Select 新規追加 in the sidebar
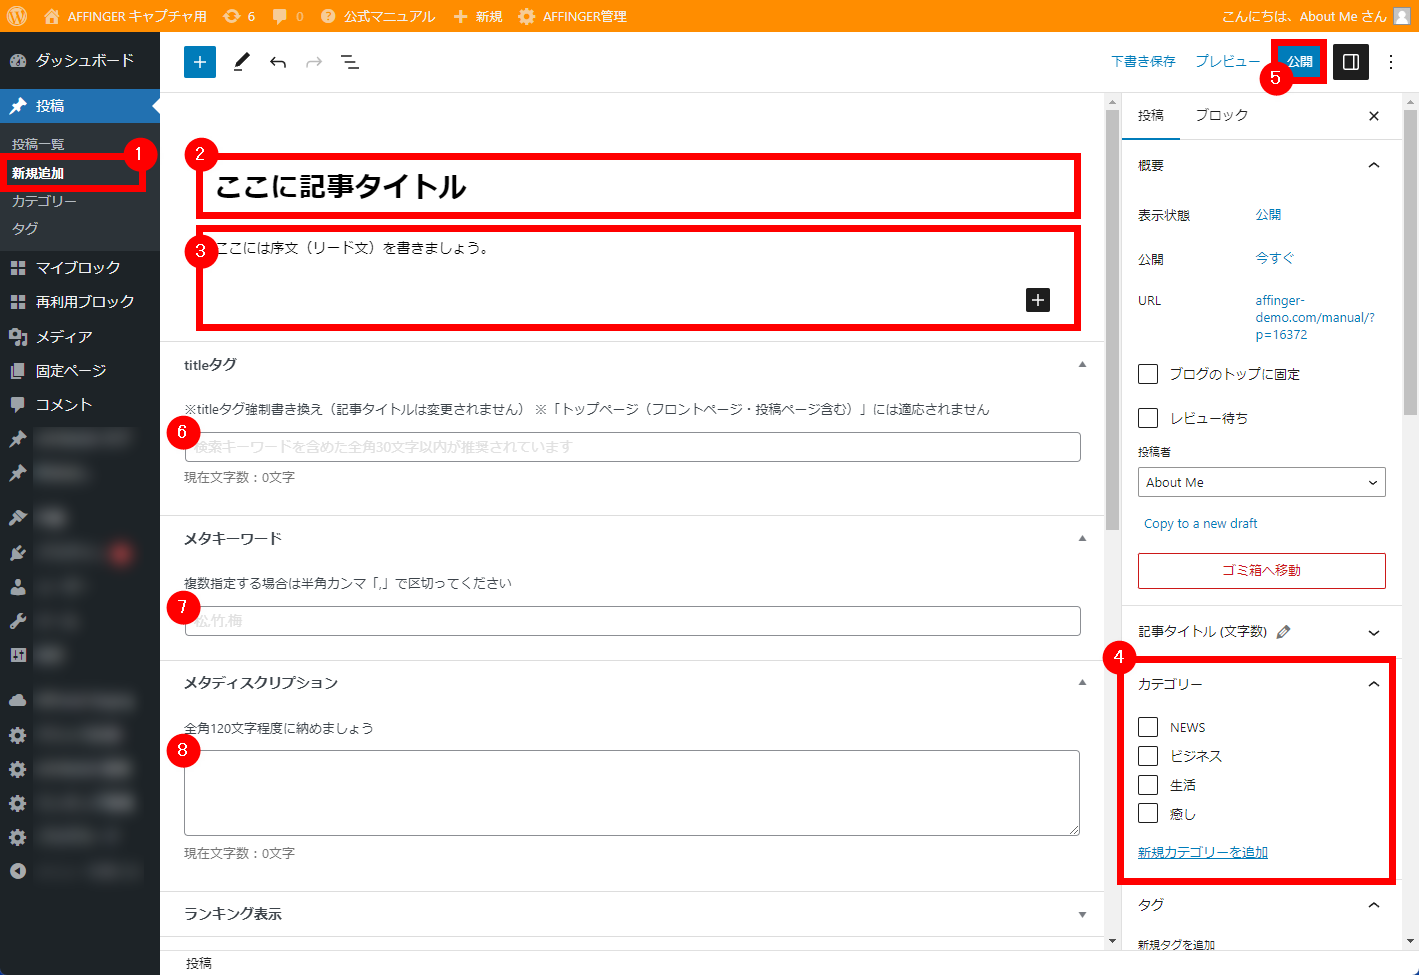This screenshot has width=1419, height=975. [x=38, y=173]
